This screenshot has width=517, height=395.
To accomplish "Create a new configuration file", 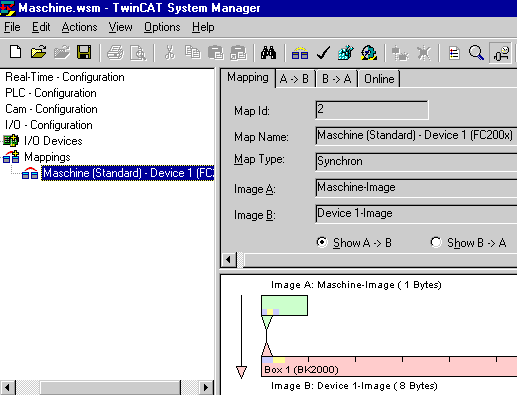I will (x=15, y=53).
